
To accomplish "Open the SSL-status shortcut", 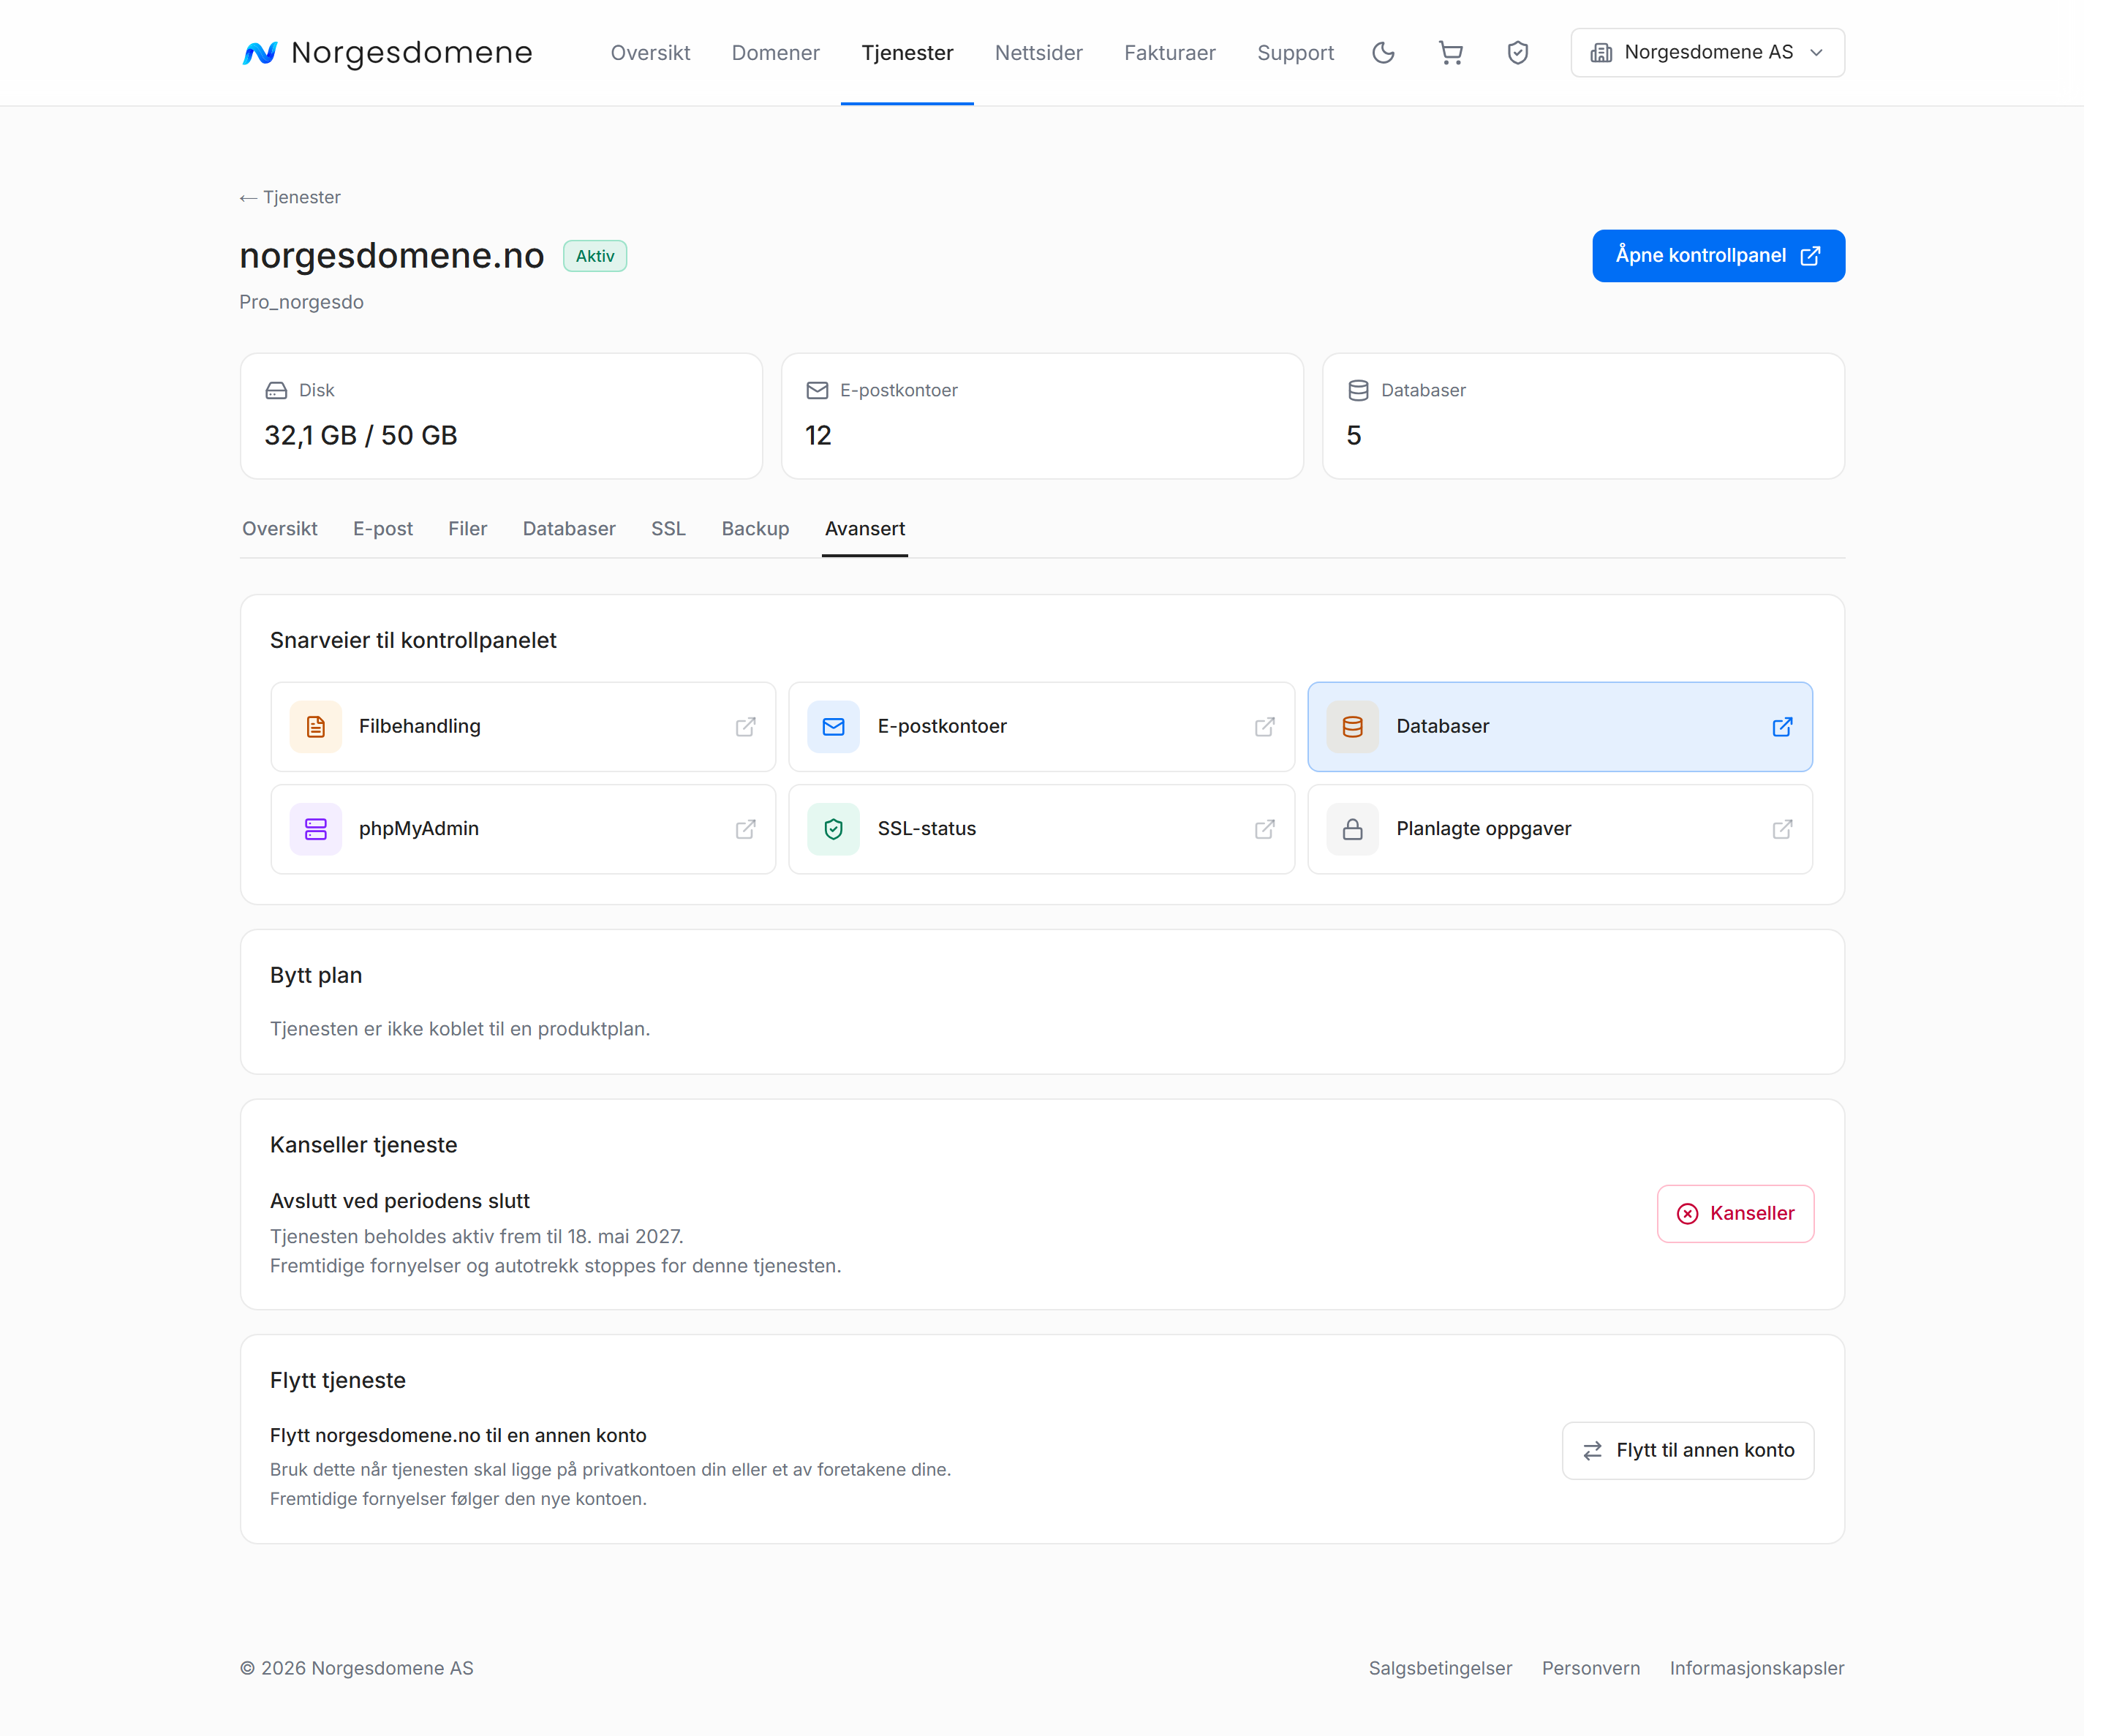I will [1041, 829].
